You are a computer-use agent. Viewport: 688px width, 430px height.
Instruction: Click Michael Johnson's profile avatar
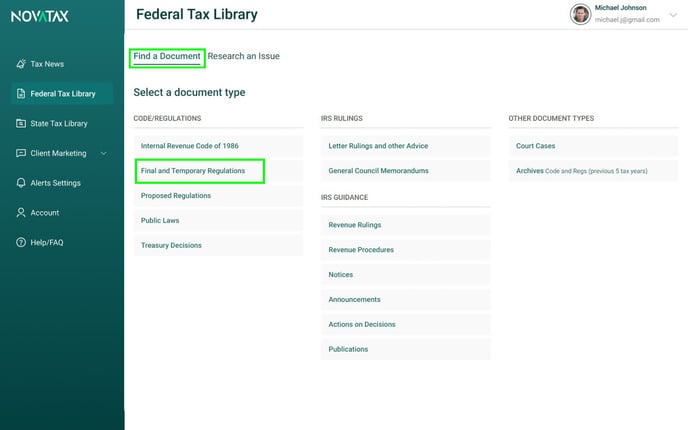580,14
